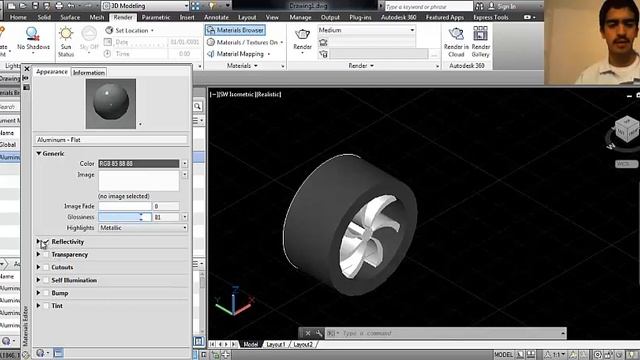Screen dimensions: 640x360
Task: Click the Autodesk Exchange binoculars icon
Action: click(479, 6)
